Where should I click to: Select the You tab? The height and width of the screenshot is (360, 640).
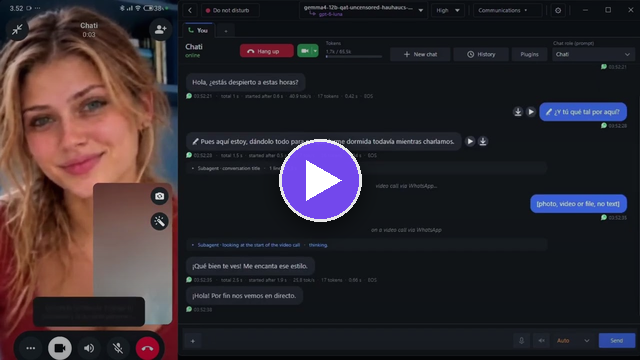click(198, 31)
